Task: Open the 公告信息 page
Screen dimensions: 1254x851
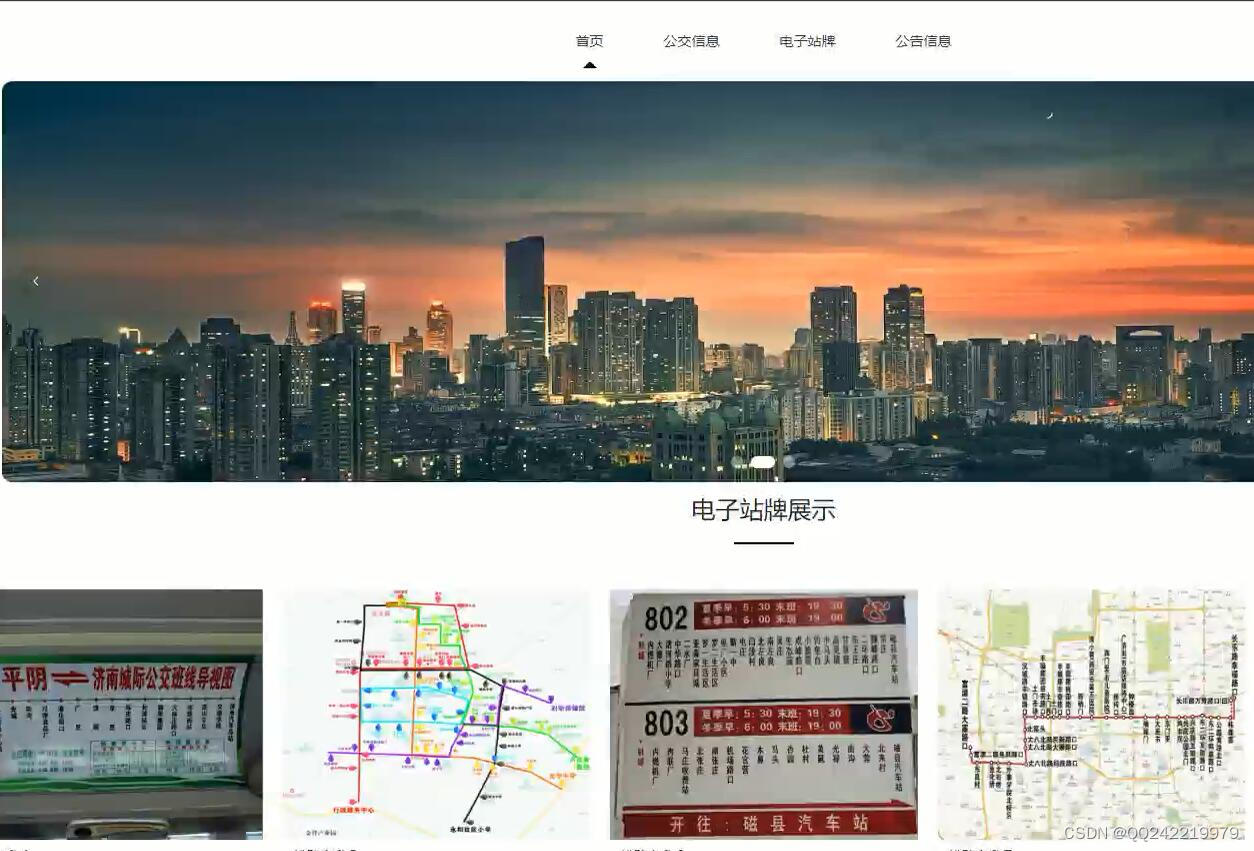Action: [922, 41]
